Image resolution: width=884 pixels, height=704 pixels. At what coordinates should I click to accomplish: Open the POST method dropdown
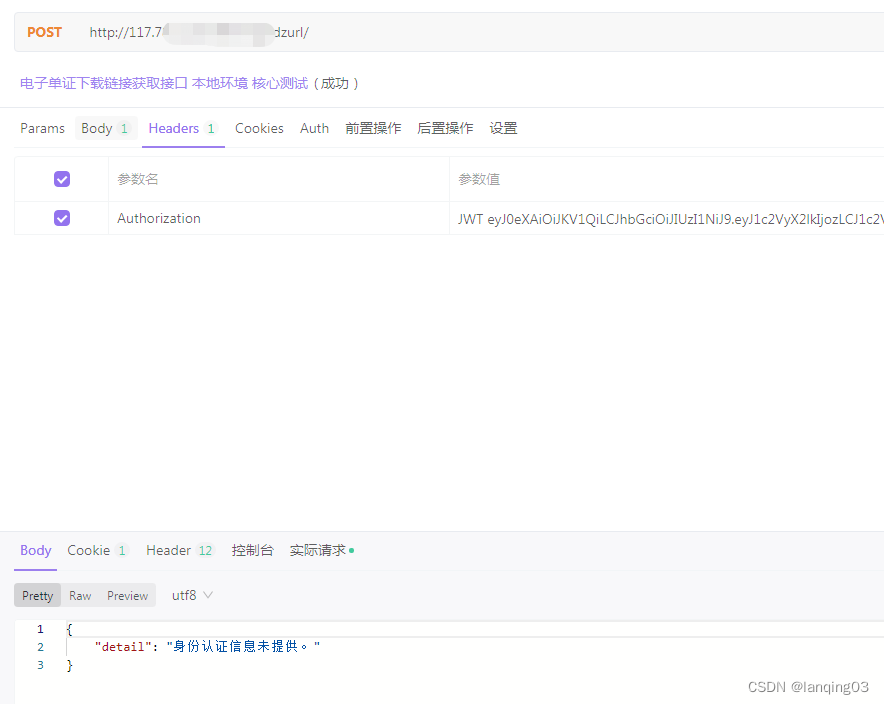(44, 31)
